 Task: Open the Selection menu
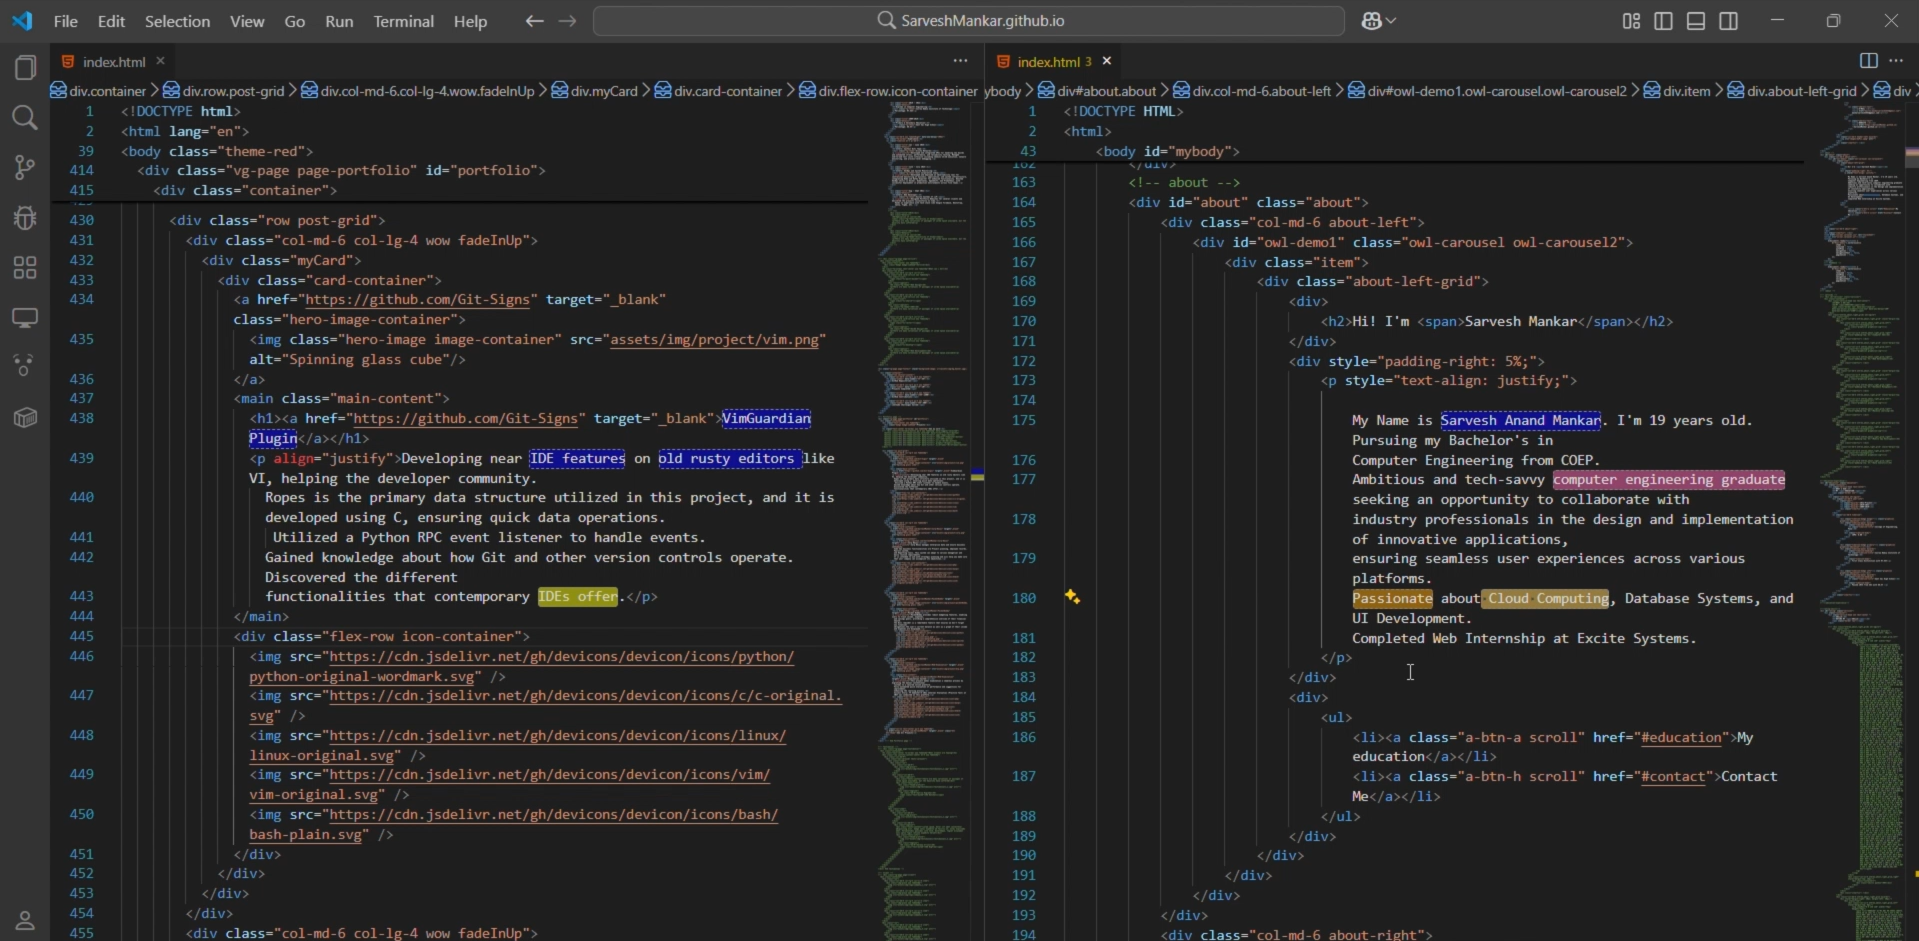point(177,21)
